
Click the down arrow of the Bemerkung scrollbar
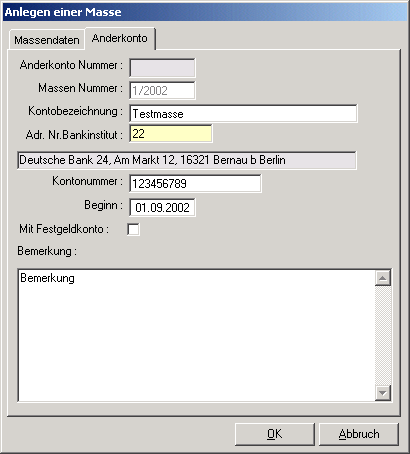click(383, 393)
